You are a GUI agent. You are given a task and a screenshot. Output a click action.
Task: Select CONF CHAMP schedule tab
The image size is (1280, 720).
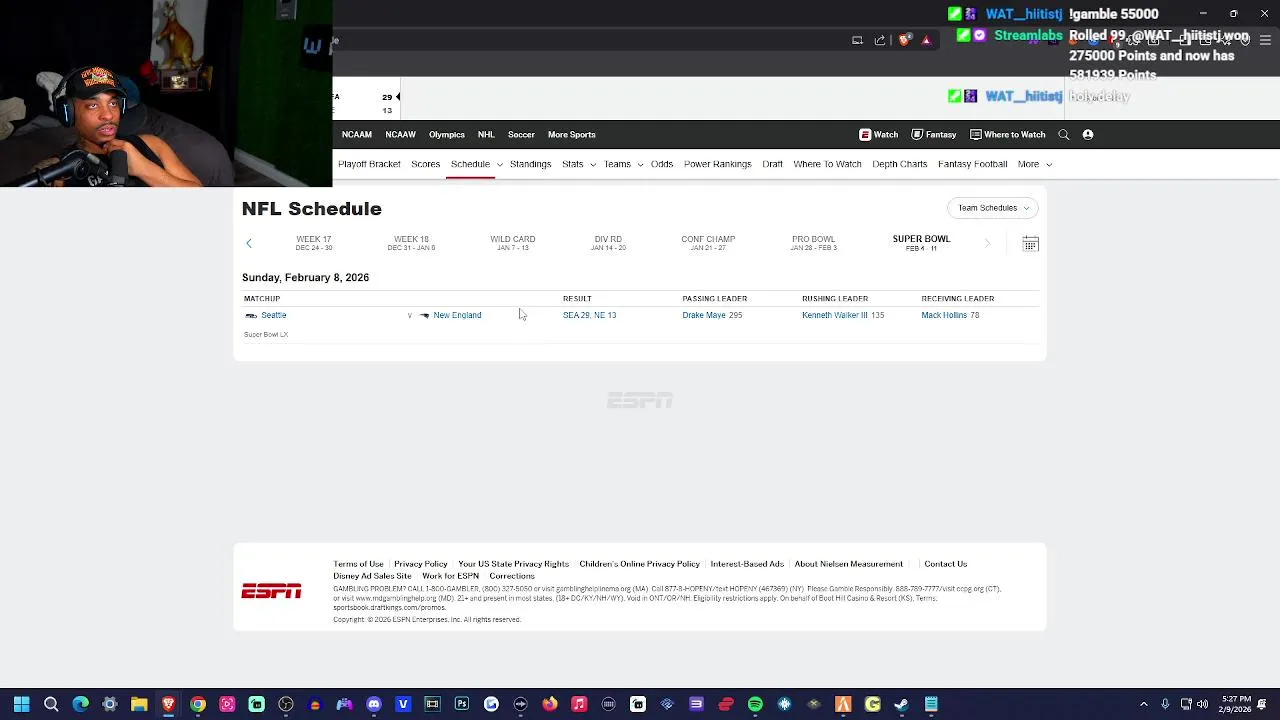click(x=708, y=243)
